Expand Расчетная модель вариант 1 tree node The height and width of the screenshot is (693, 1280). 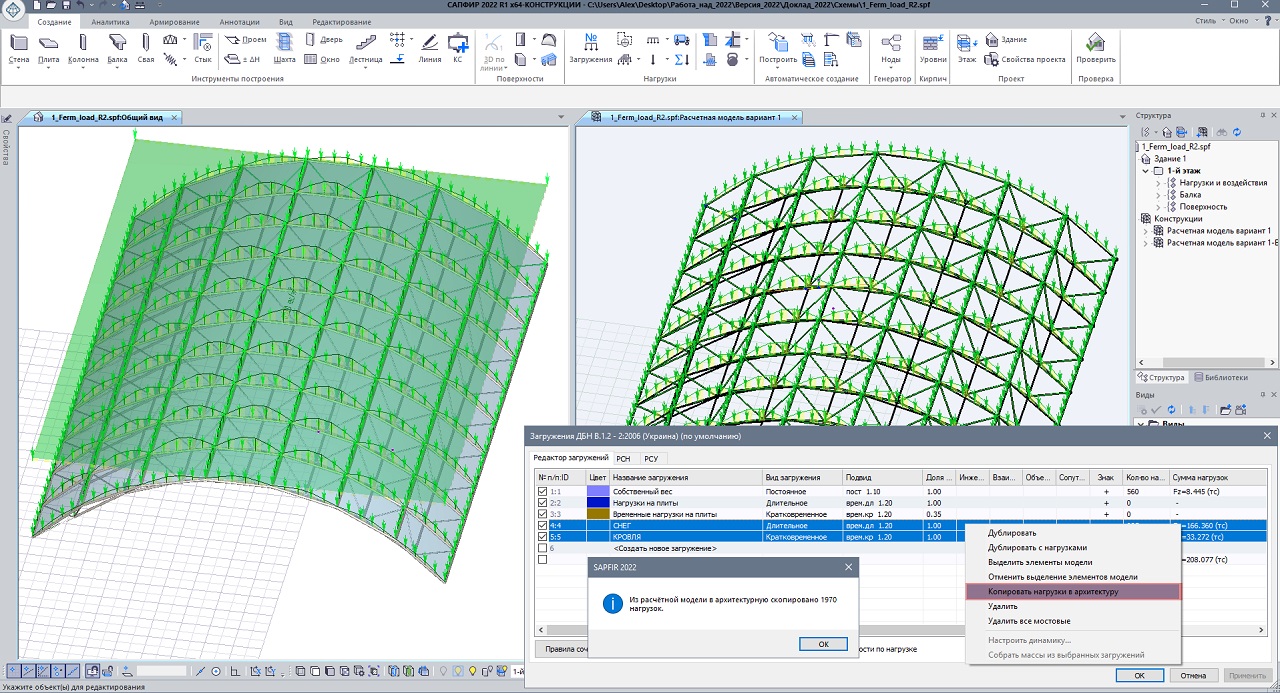tap(1146, 231)
